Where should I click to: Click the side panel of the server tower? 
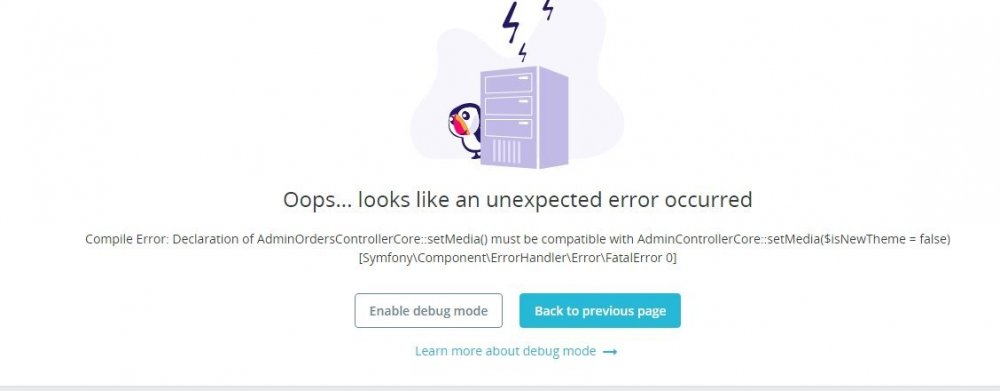tap(553, 117)
